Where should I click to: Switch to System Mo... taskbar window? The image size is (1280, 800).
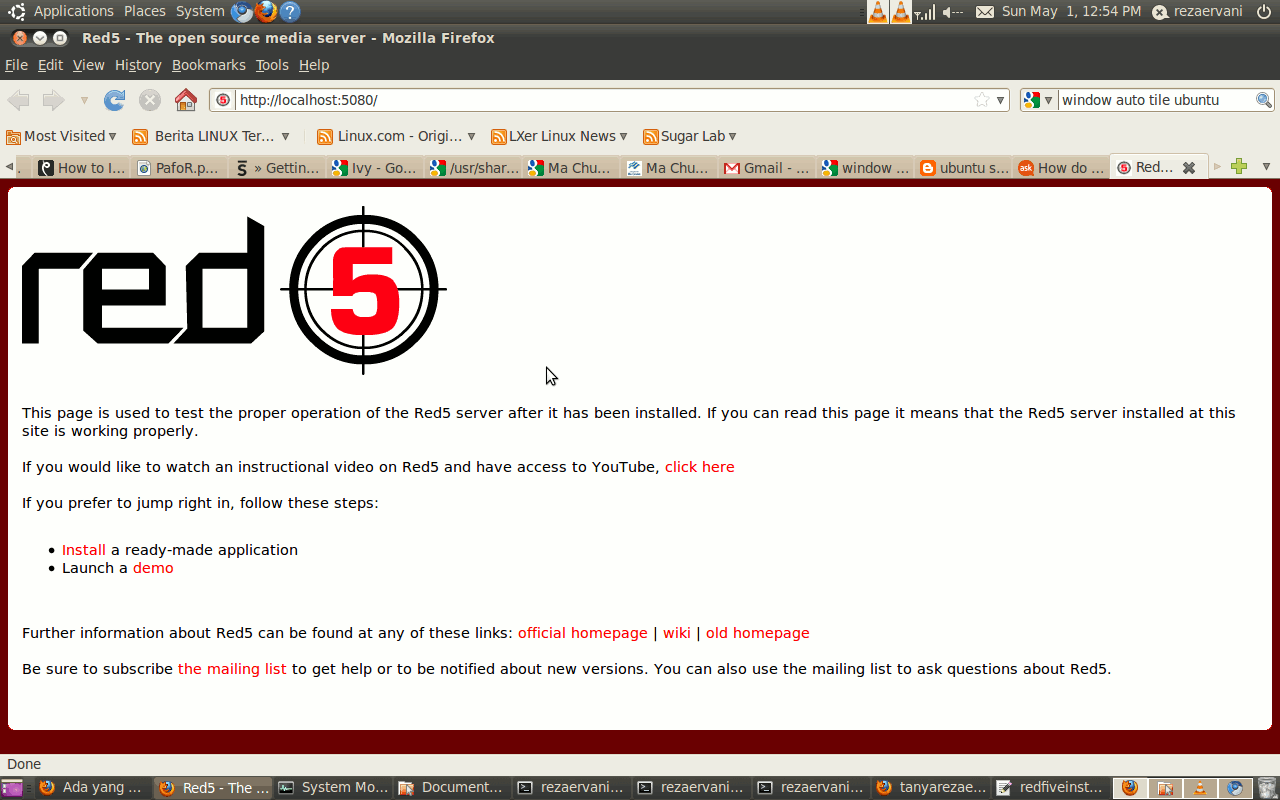(333, 788)
